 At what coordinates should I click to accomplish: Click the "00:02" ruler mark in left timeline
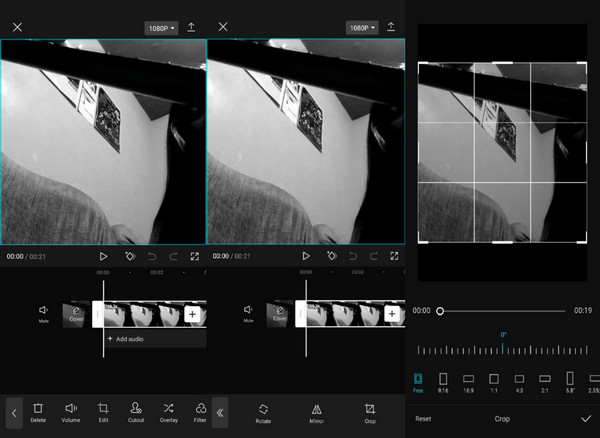pos(157,273)
